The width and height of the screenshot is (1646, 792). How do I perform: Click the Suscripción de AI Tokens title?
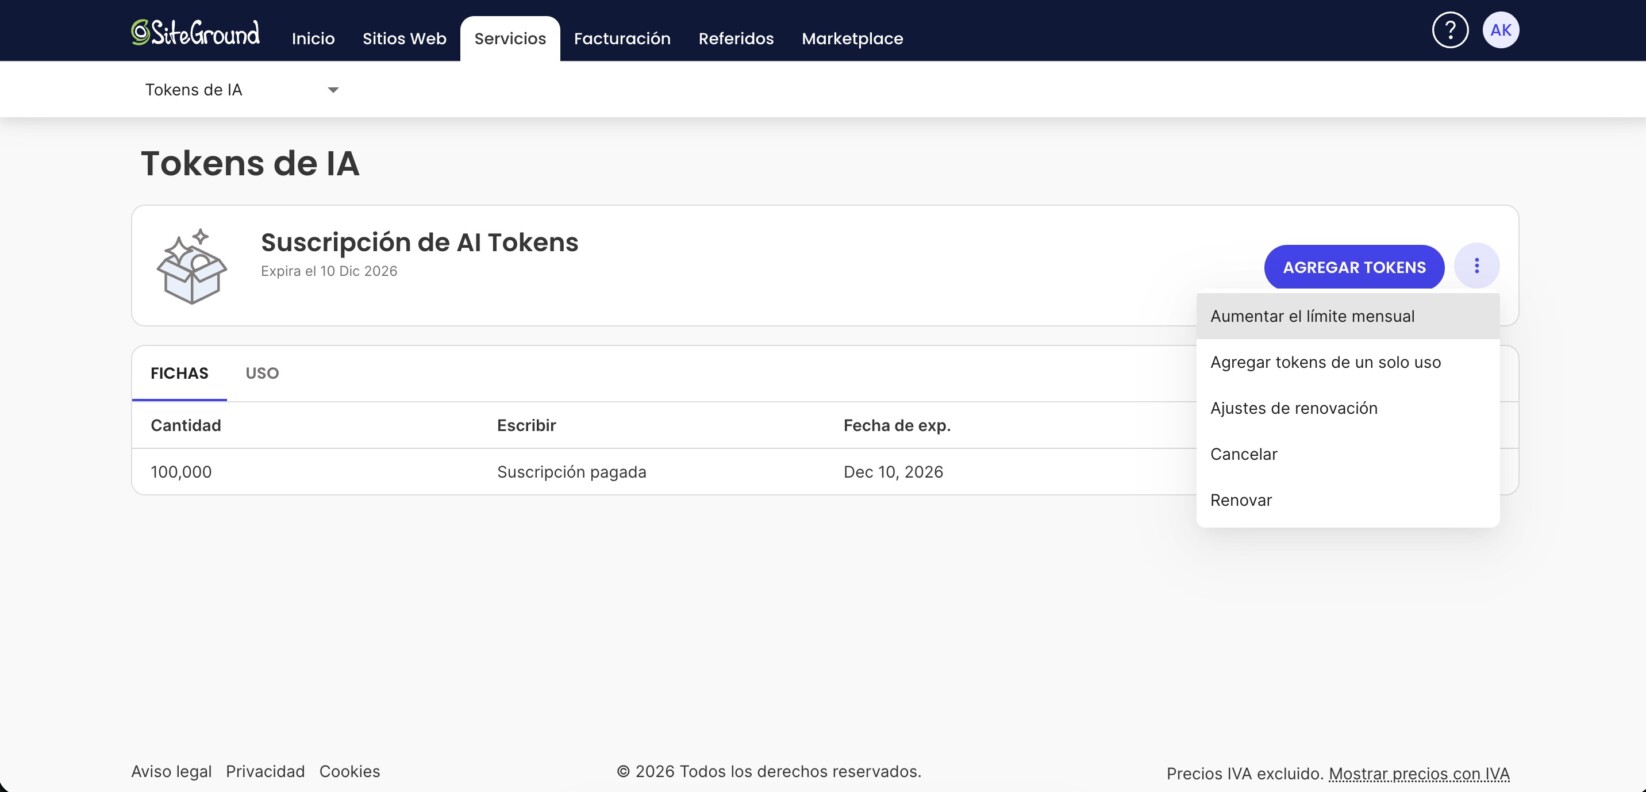[x=420, y=242]
